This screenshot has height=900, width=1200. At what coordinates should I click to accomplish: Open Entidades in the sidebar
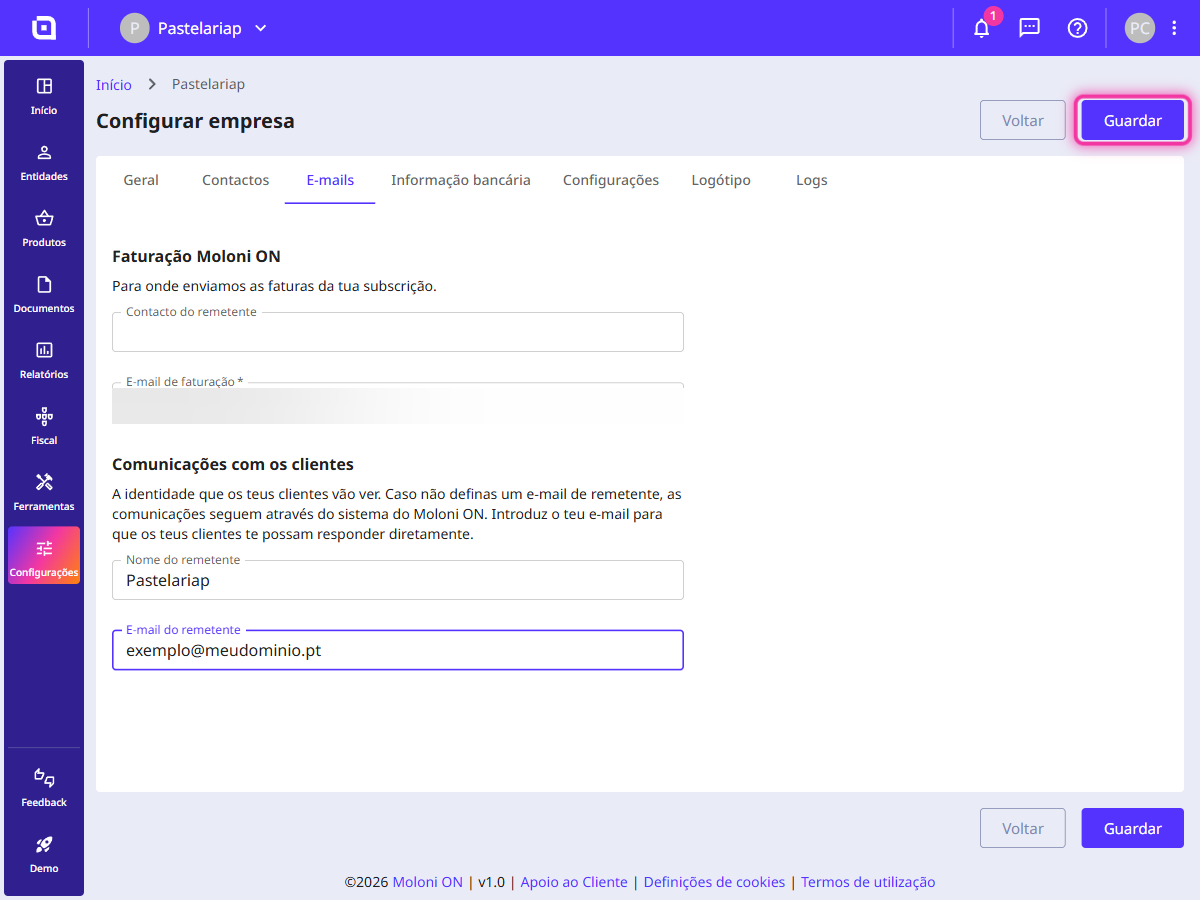pos(44,162)
